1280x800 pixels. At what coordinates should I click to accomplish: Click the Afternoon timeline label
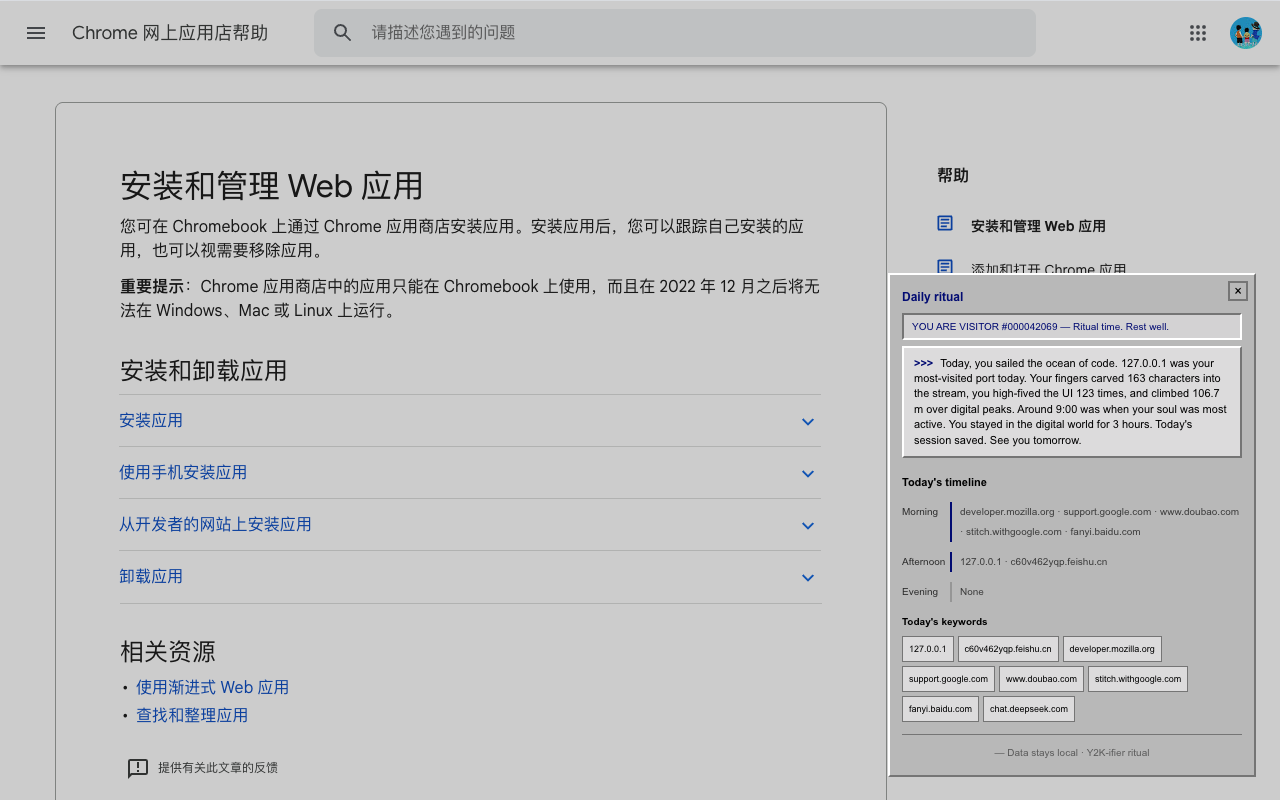tap(923, 562)
